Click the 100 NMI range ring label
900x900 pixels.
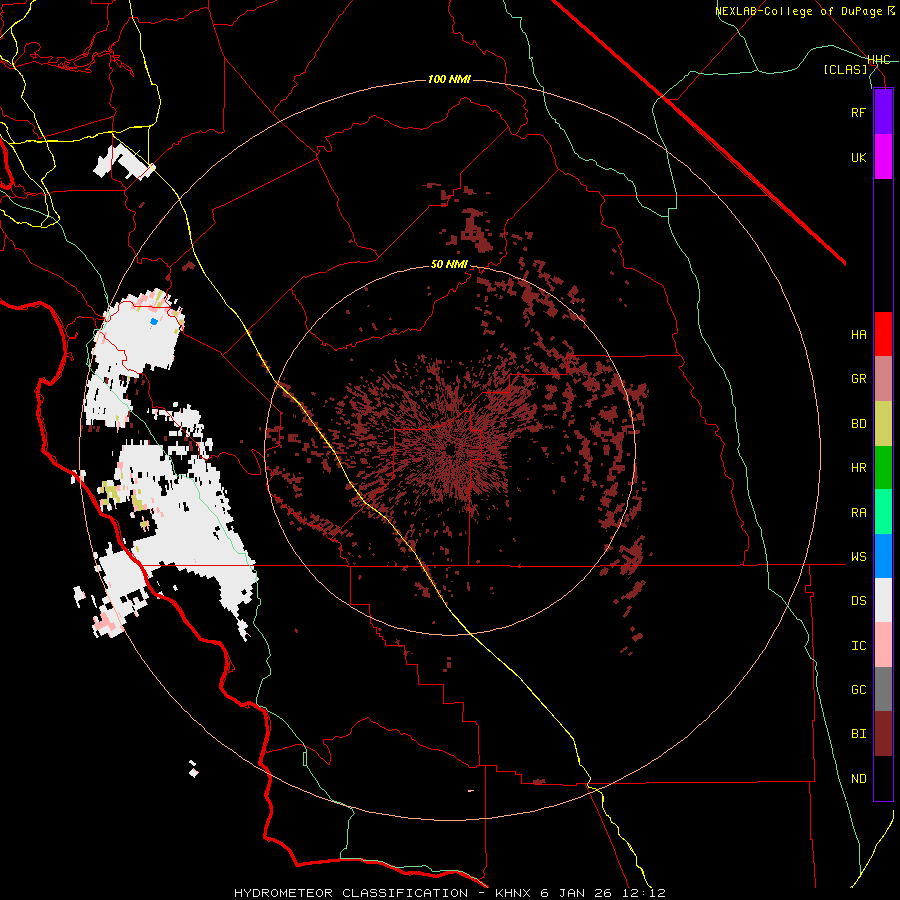449,79
